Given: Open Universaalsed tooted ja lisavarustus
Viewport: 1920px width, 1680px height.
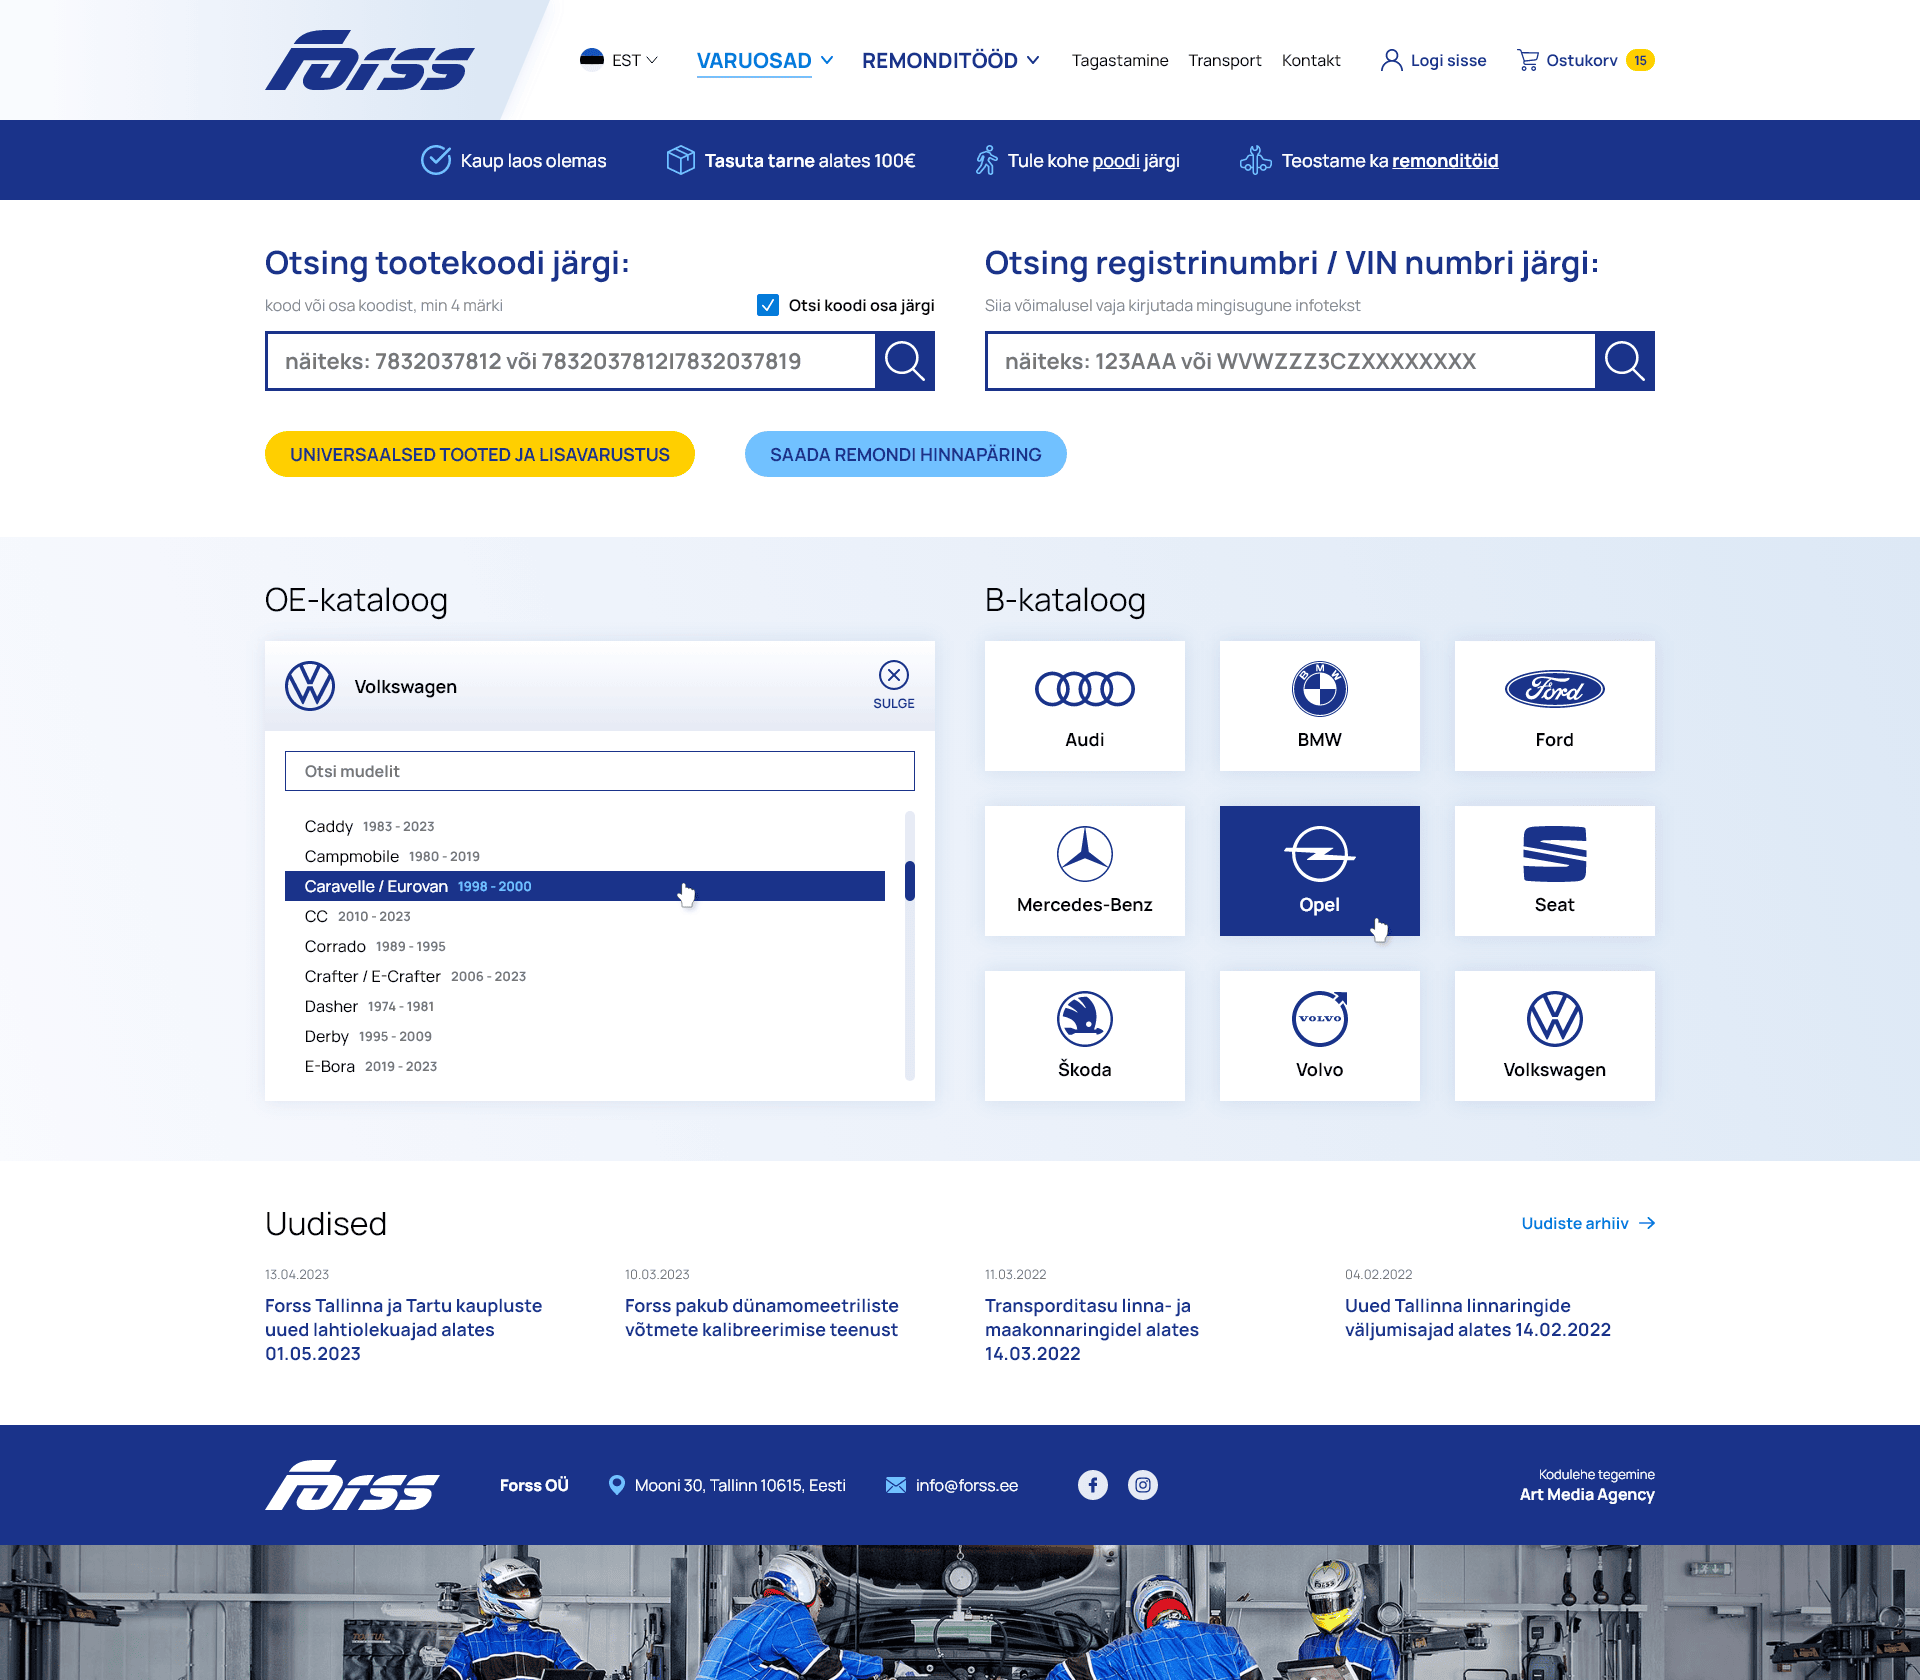Looking at the screenshot, I should click(480, 454).
